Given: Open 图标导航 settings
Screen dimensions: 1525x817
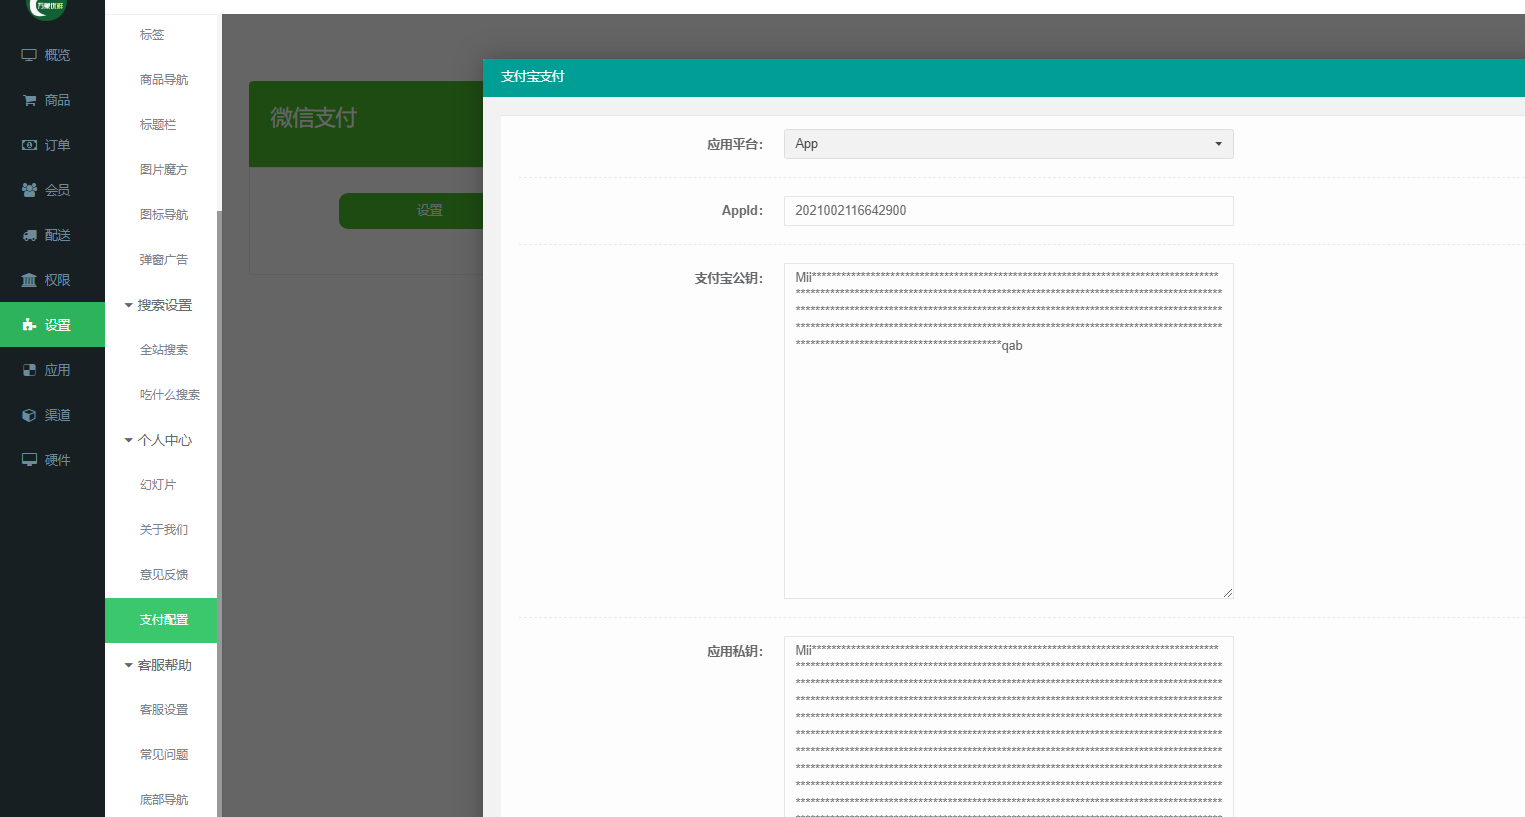Looking at the screenshot, I should click(164, 215).
